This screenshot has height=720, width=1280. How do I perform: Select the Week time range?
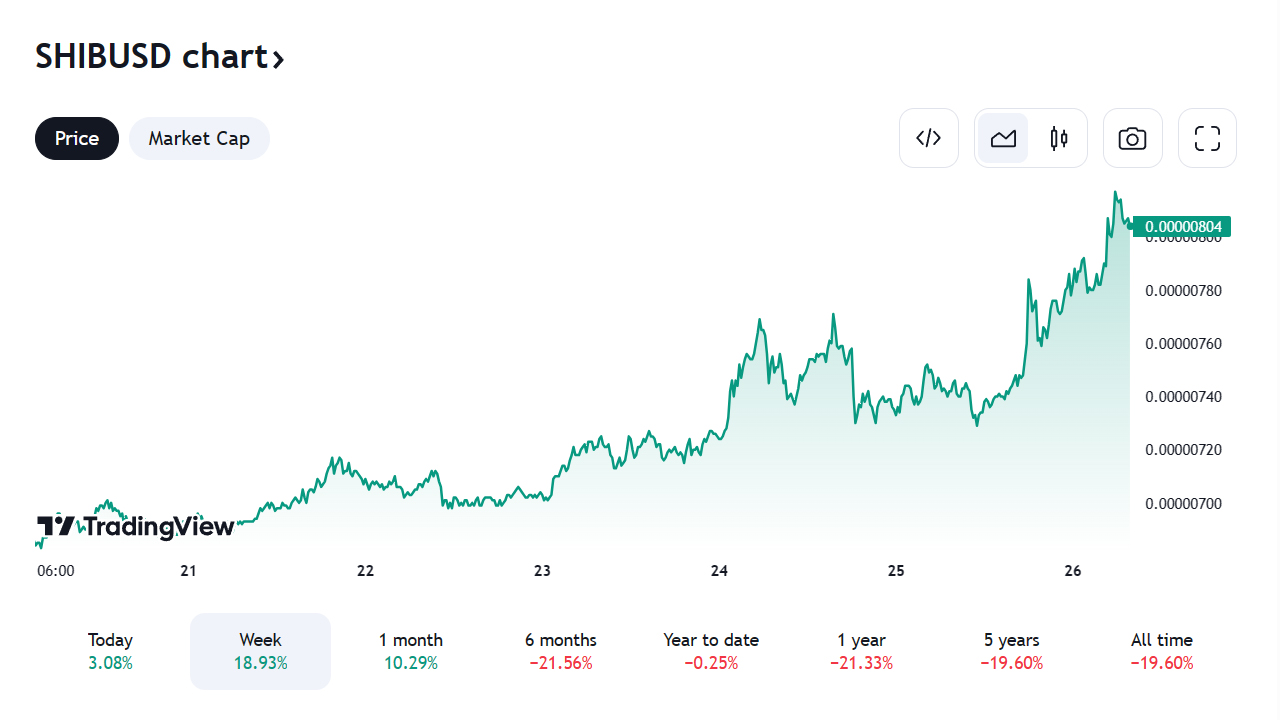tap(260, 651)
